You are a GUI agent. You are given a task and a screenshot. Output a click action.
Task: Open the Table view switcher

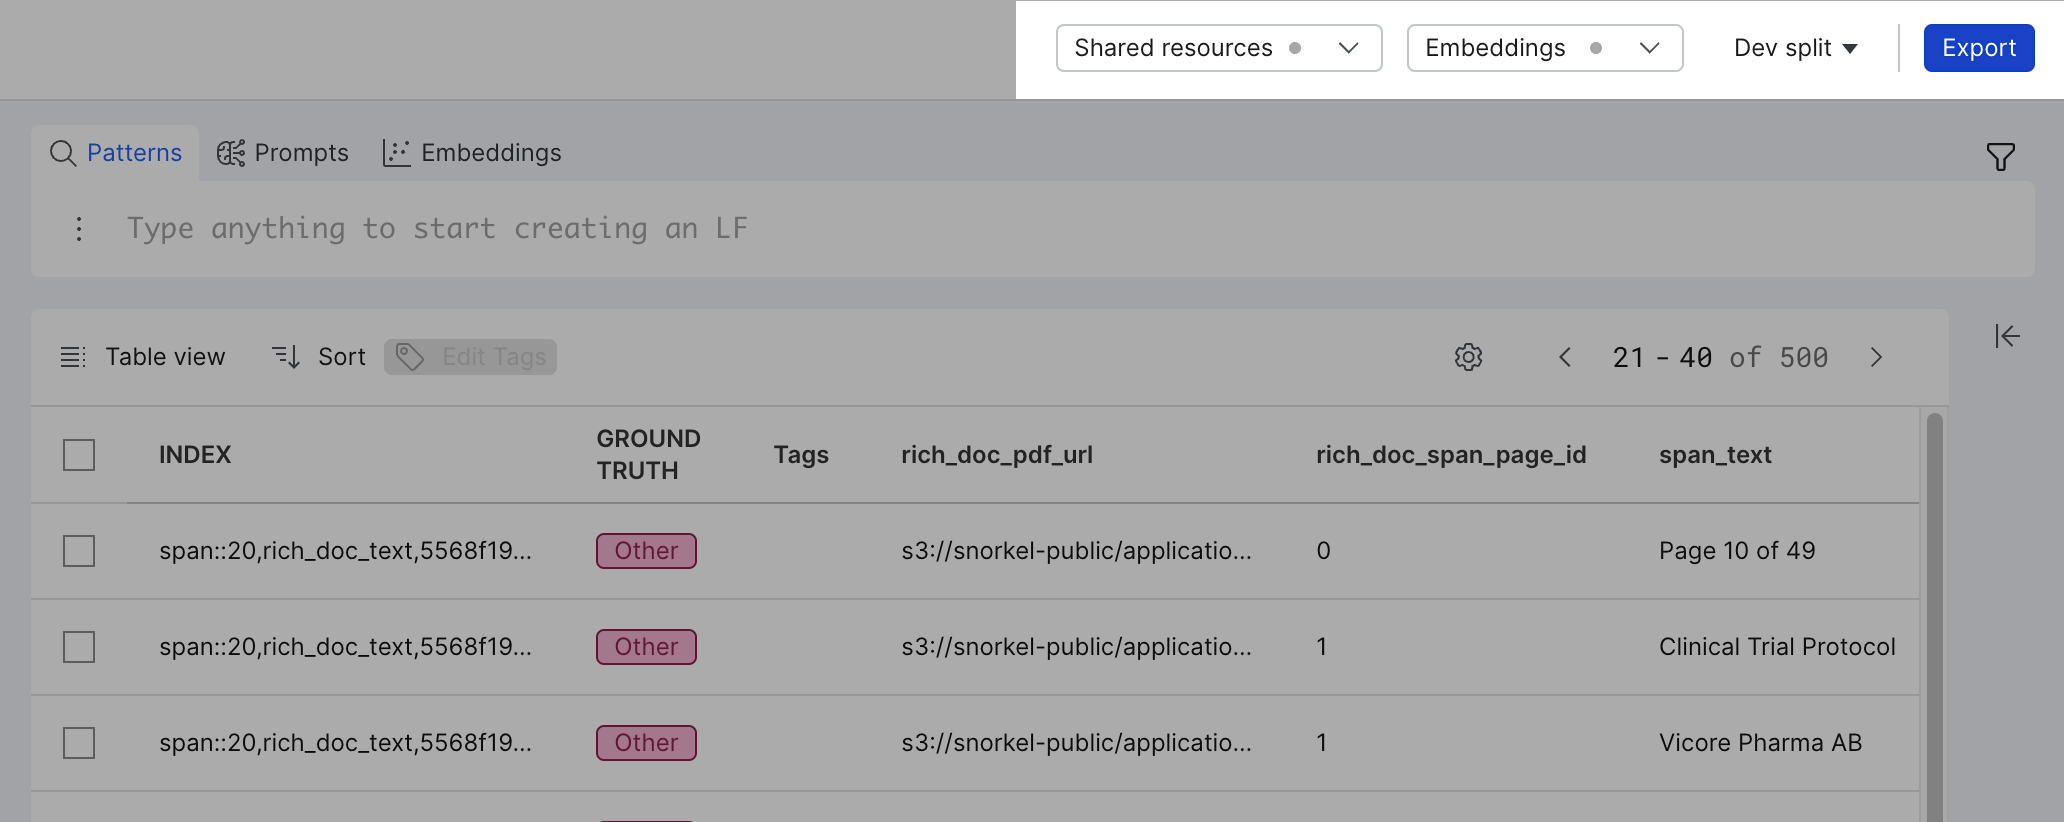point(143,357)
